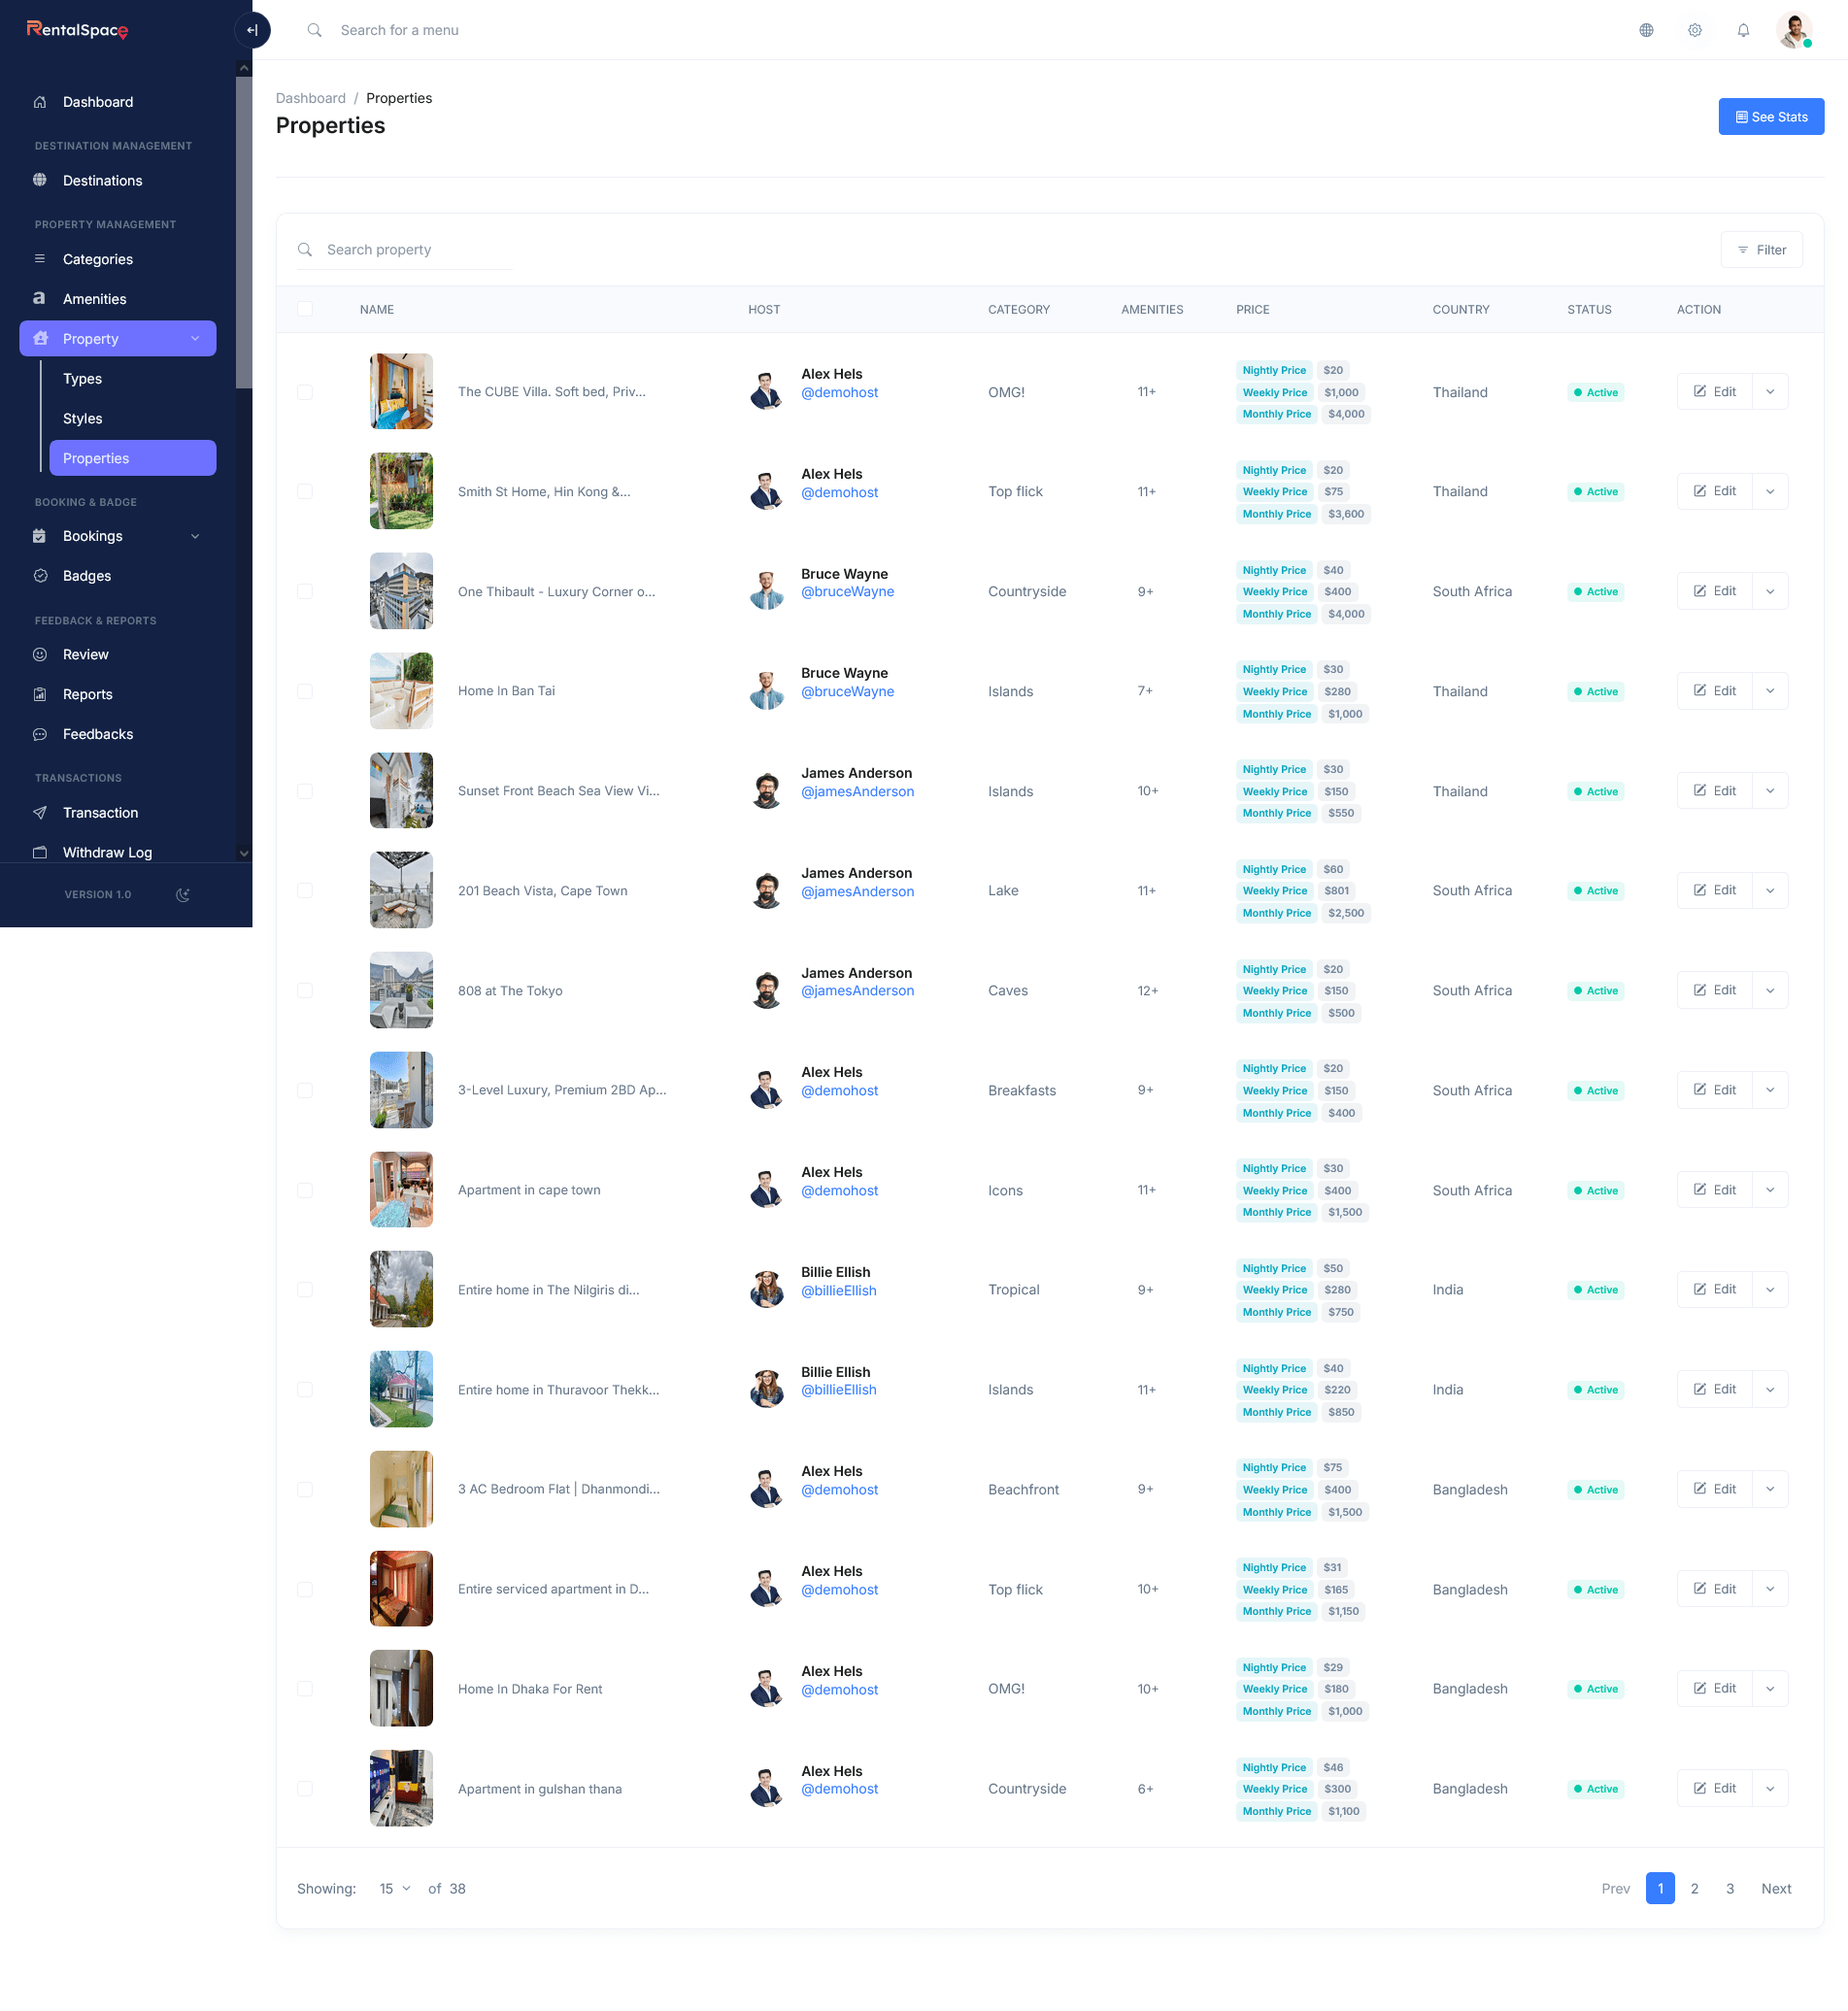
Task: Click the Categories list icon
Action: pos(40,259)
